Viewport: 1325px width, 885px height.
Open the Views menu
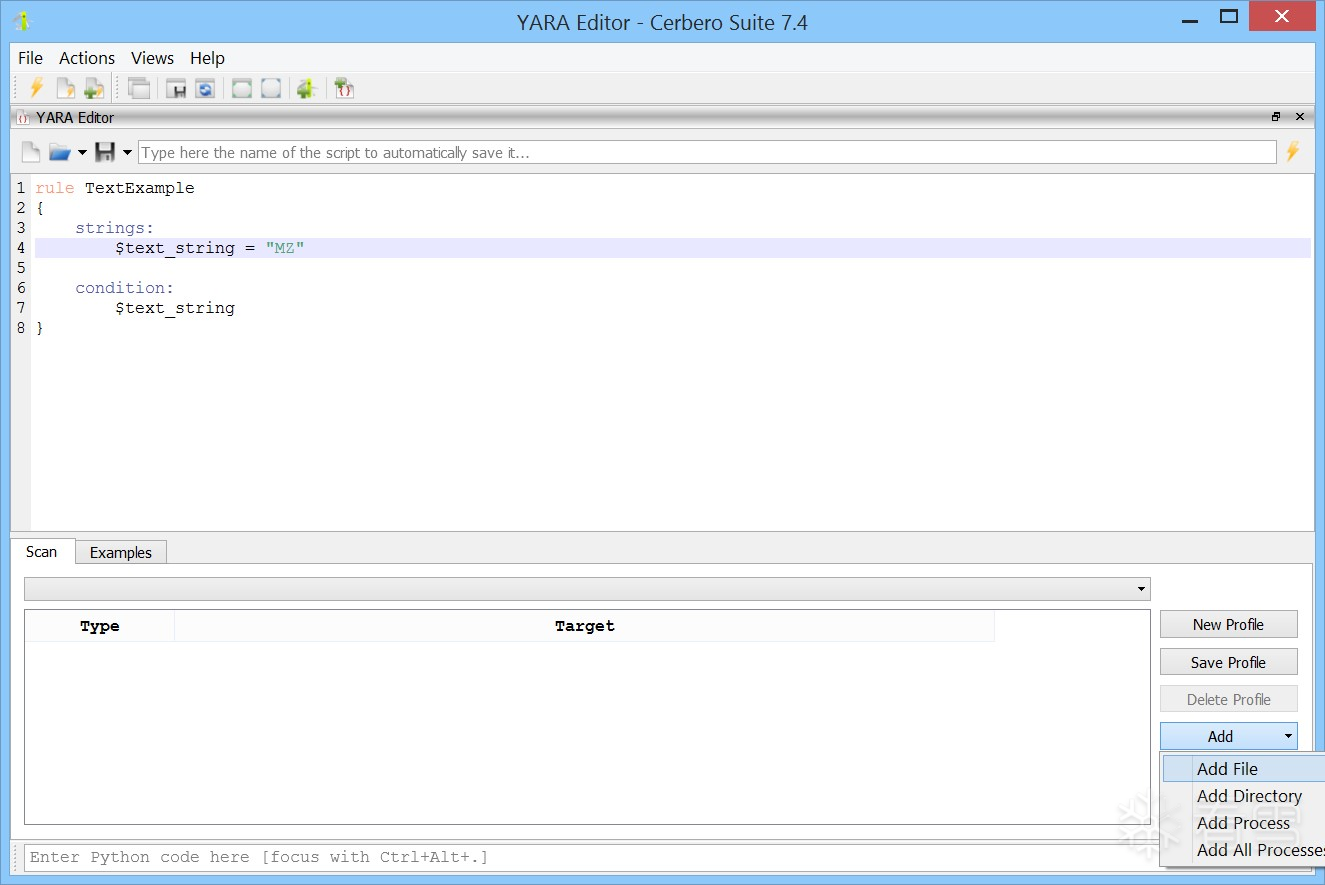(152, 58)
